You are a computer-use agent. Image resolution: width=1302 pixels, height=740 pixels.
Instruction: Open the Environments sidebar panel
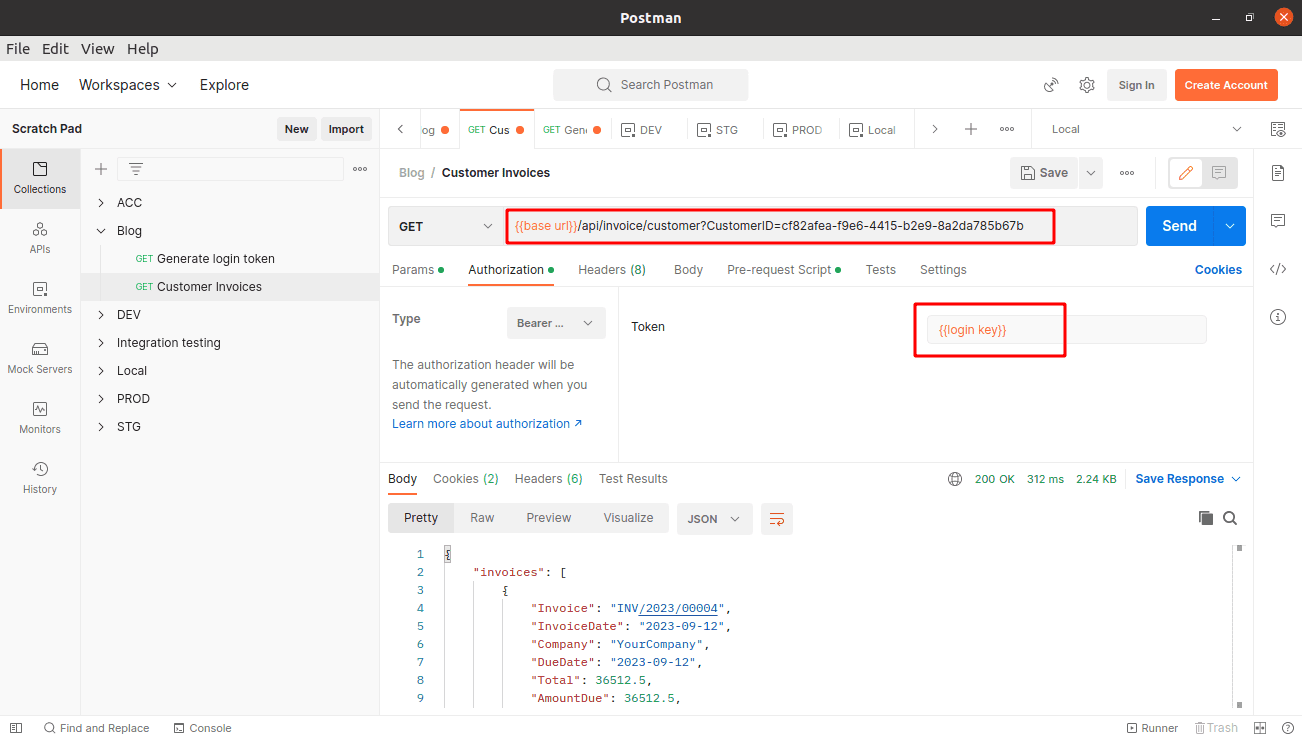(x=40, y=298)
